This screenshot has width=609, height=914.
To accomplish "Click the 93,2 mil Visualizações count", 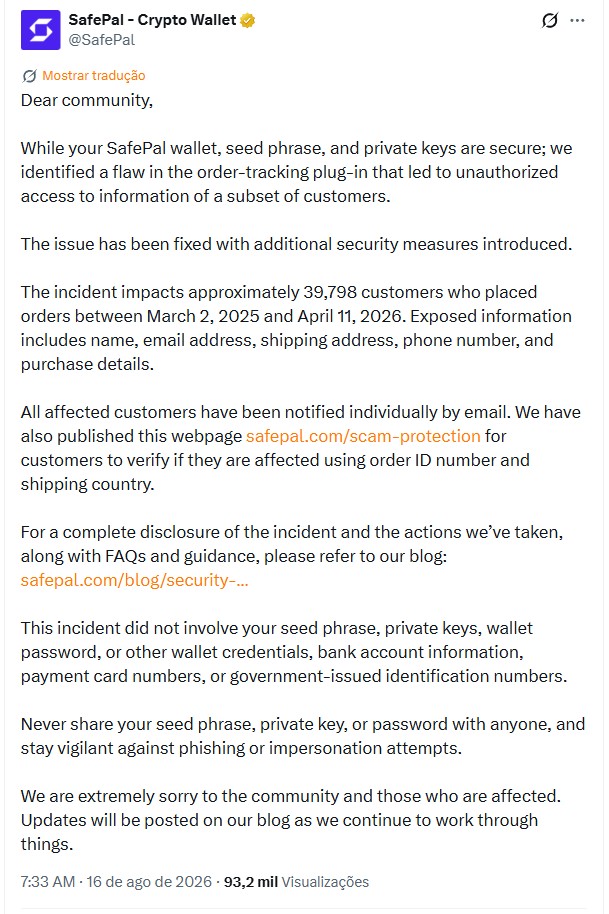I will click(297, 881).
